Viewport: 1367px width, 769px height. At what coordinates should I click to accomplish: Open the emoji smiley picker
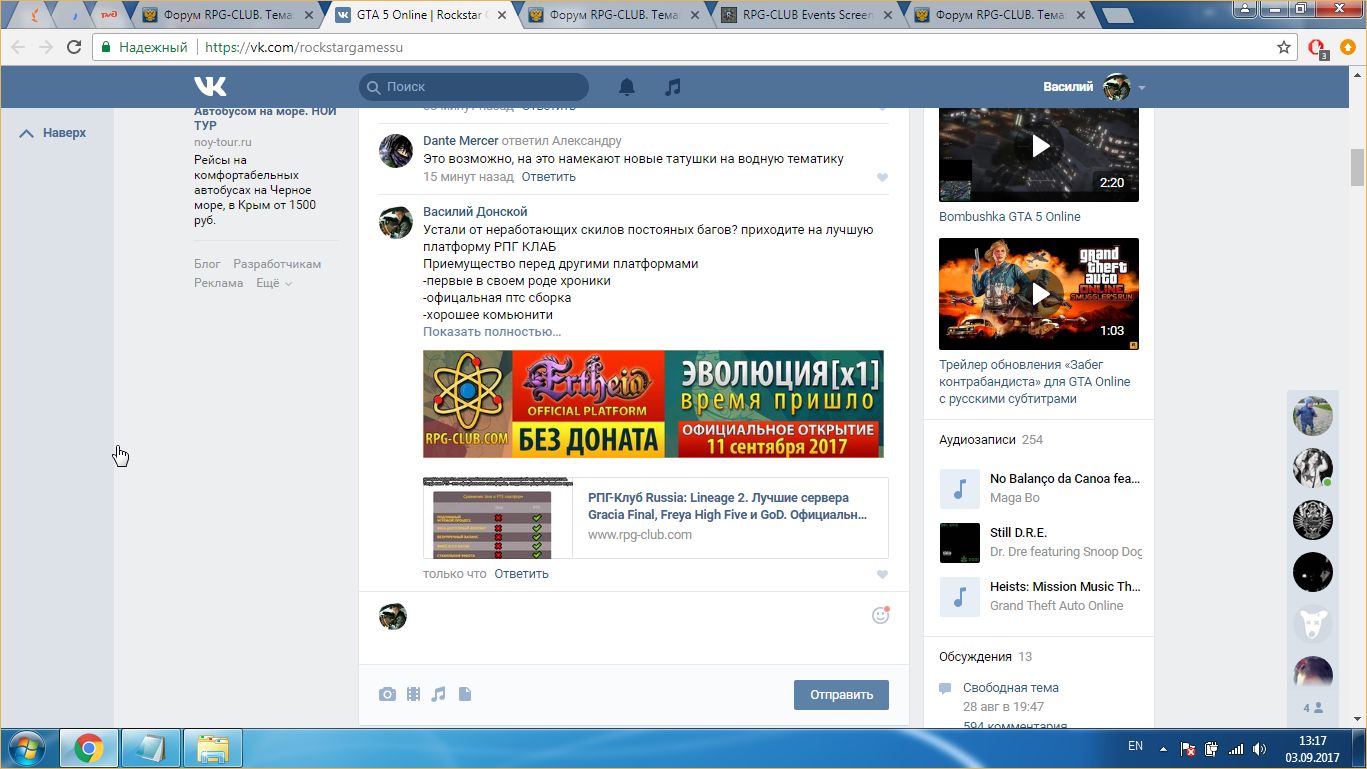pyautogui.click(x=880, y=615)
